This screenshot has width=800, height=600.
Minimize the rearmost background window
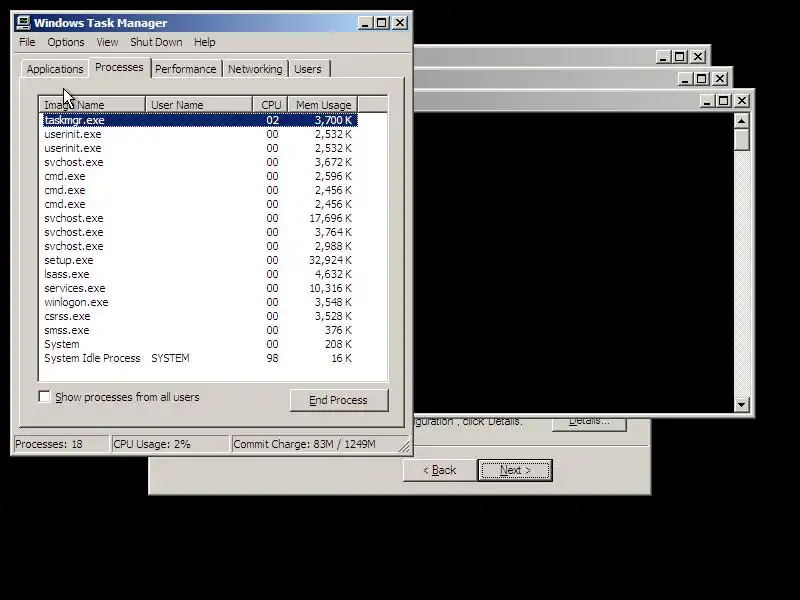663,57
